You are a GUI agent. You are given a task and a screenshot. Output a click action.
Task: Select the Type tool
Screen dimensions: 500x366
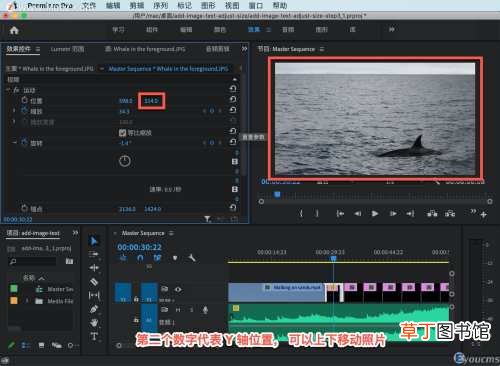[94, 336]
